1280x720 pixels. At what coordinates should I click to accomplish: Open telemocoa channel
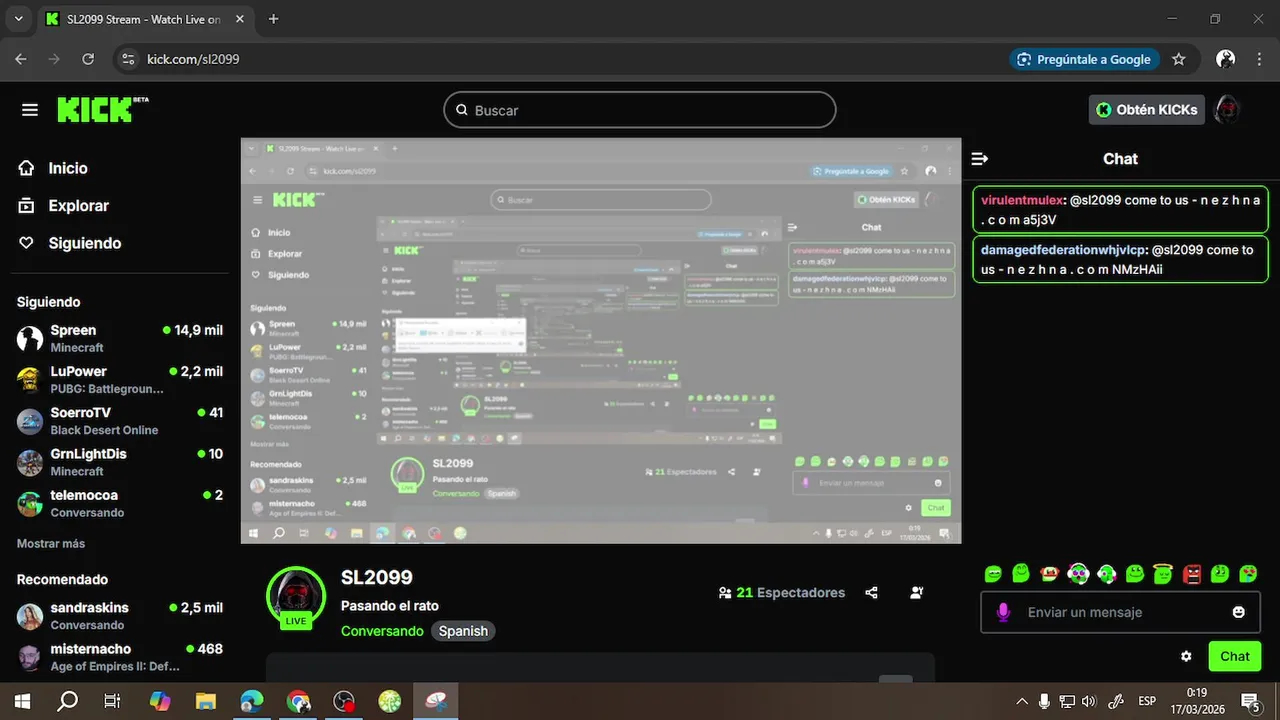pyautogui.click(x=120, y=503)
